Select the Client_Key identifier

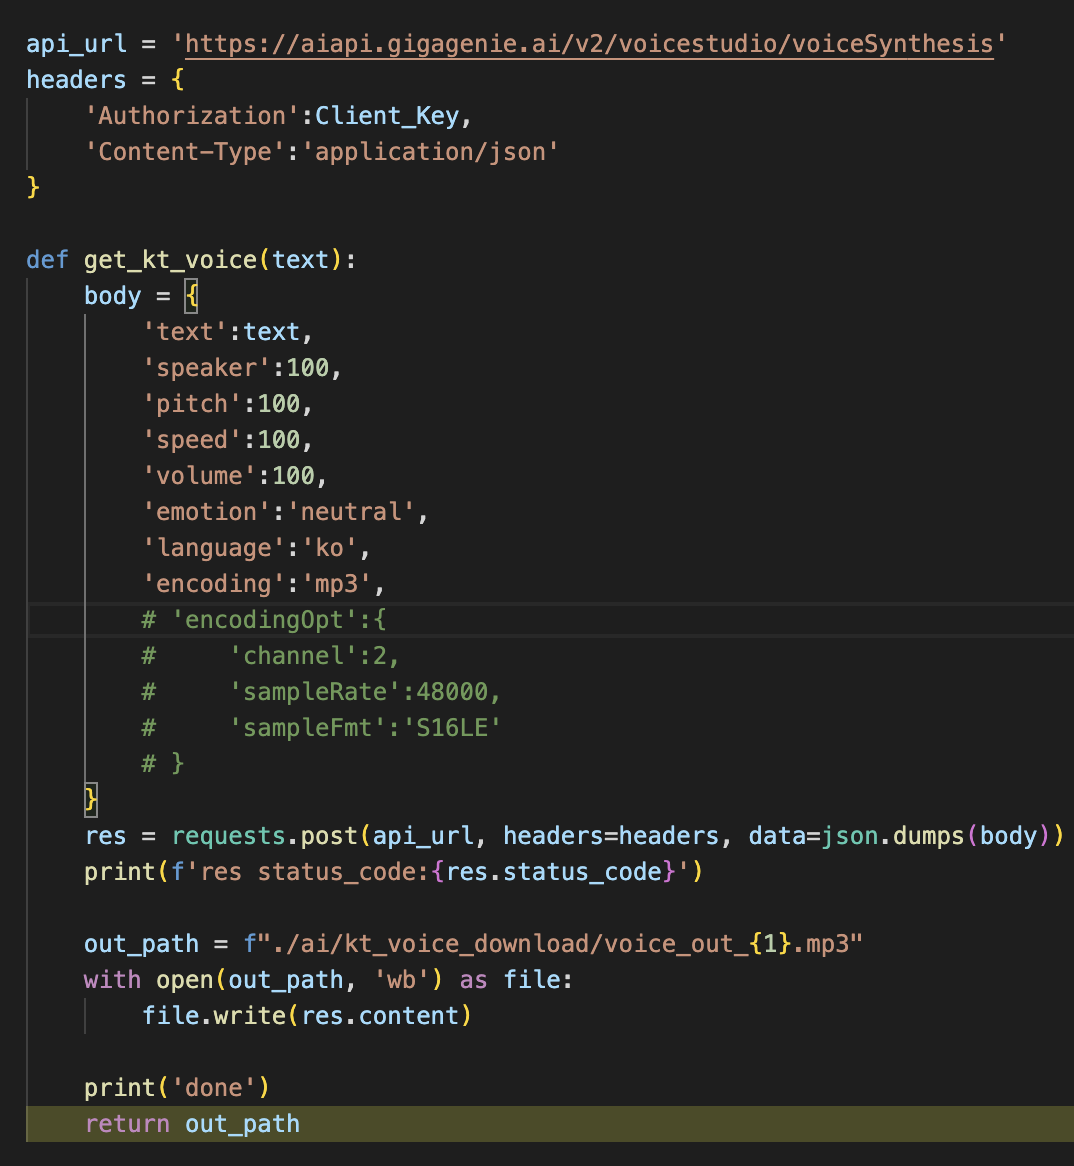click(387, 116)
